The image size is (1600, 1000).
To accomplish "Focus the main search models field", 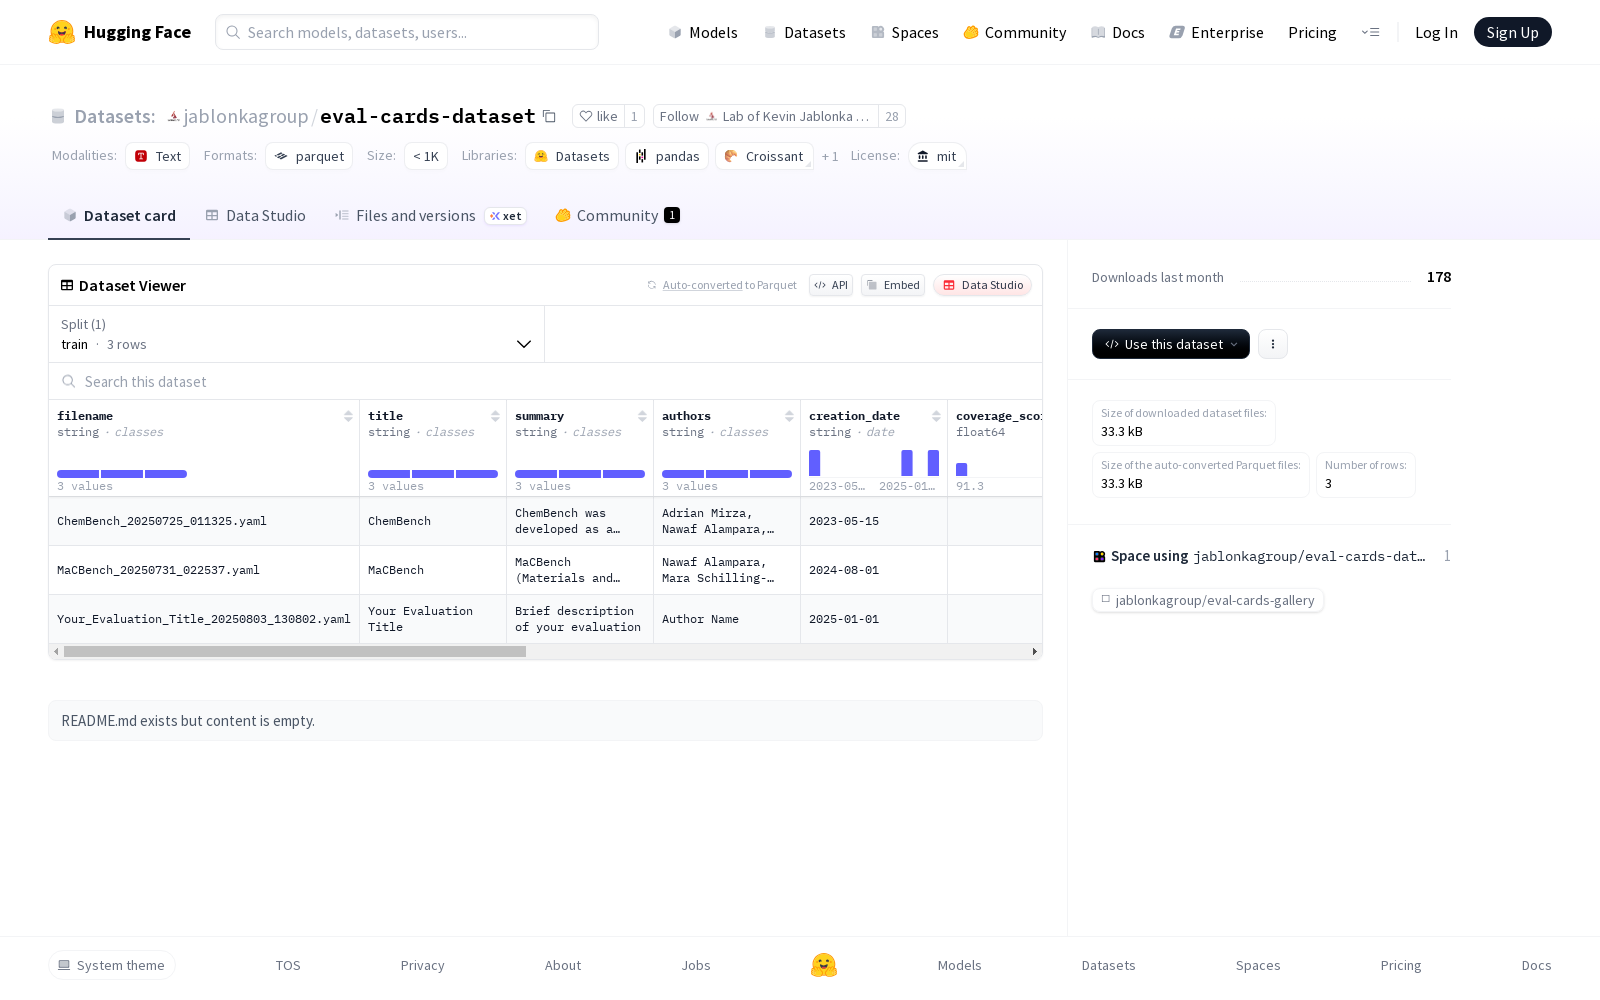I will (x=407, y=32).
